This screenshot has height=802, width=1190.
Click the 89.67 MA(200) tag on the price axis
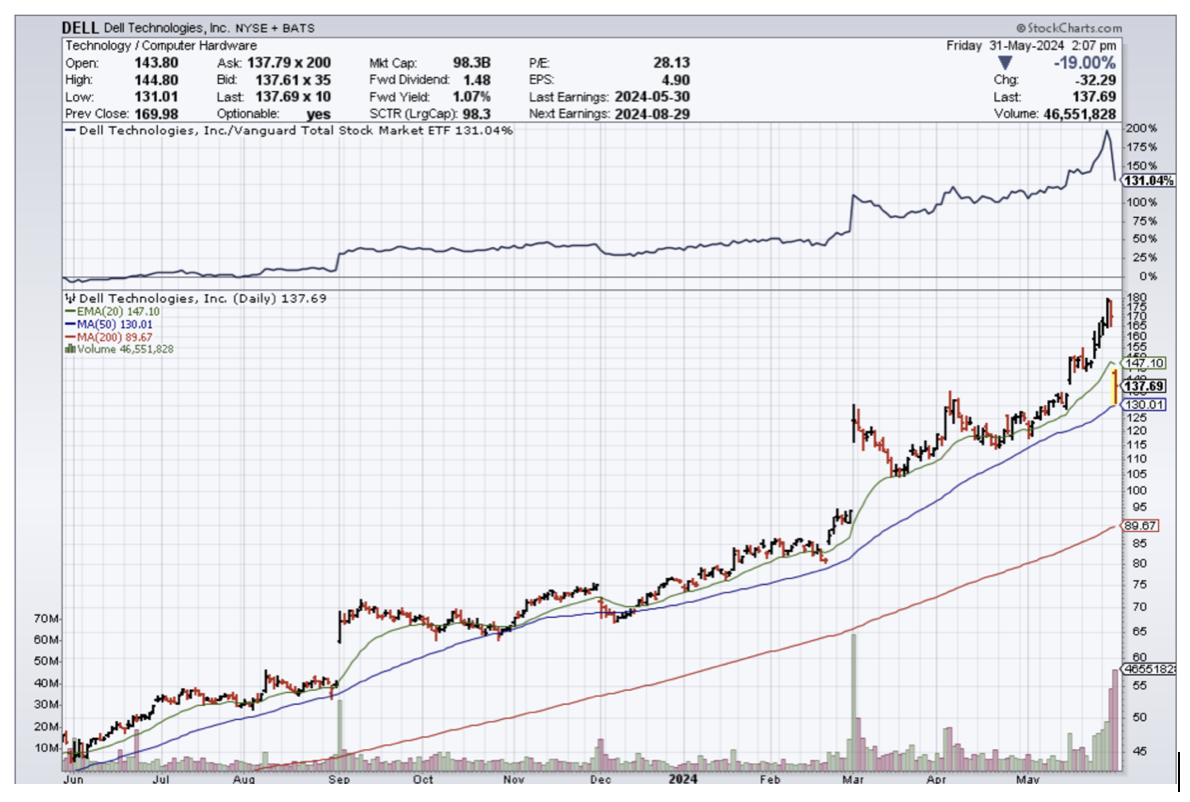coord(1140,526)
